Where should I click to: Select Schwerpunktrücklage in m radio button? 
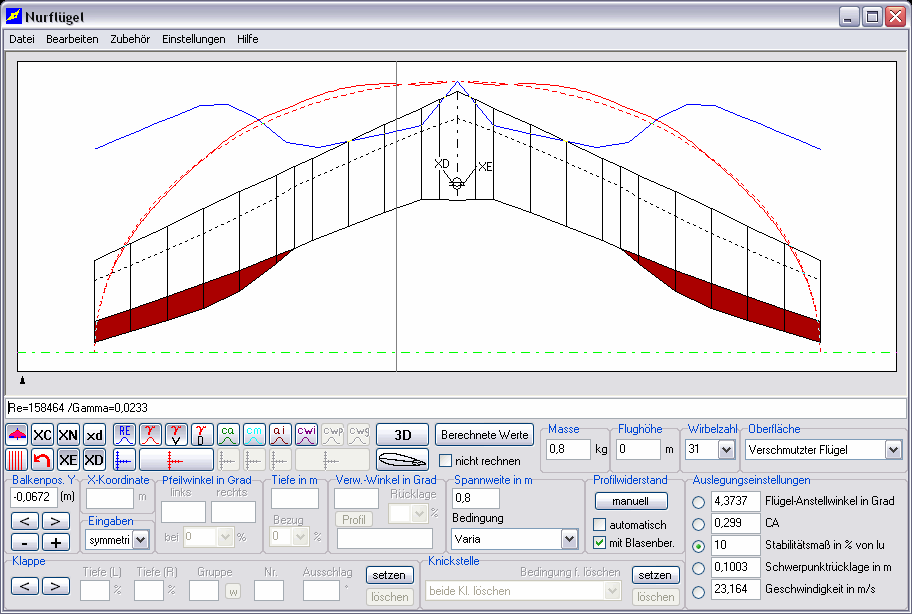click(x=699, y=568)
